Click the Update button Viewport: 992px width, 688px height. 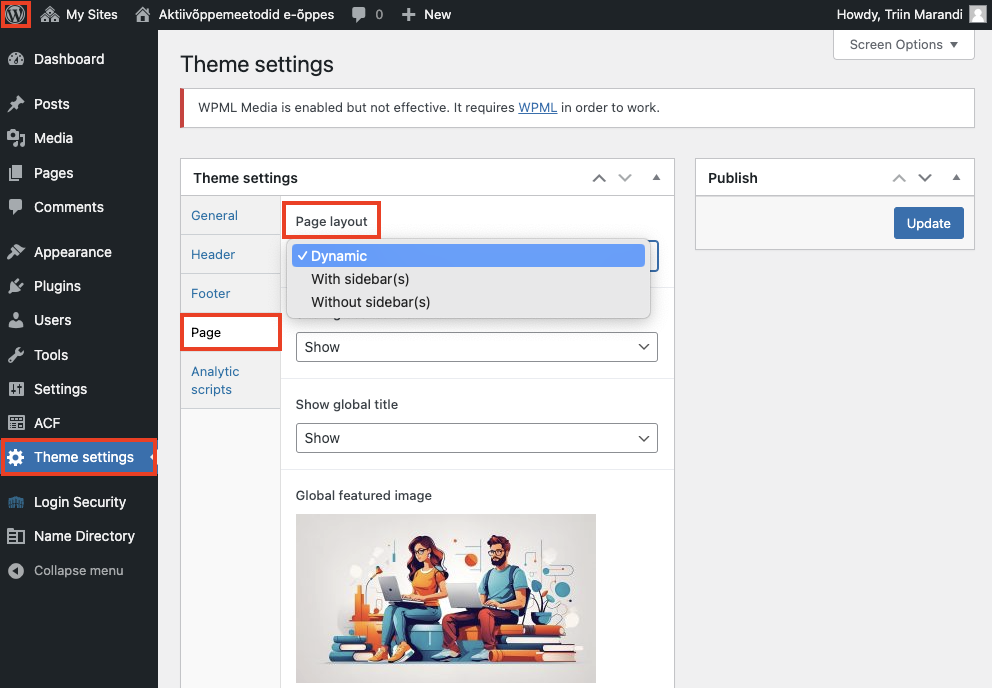pyautogui.click(x=928, y=223)
